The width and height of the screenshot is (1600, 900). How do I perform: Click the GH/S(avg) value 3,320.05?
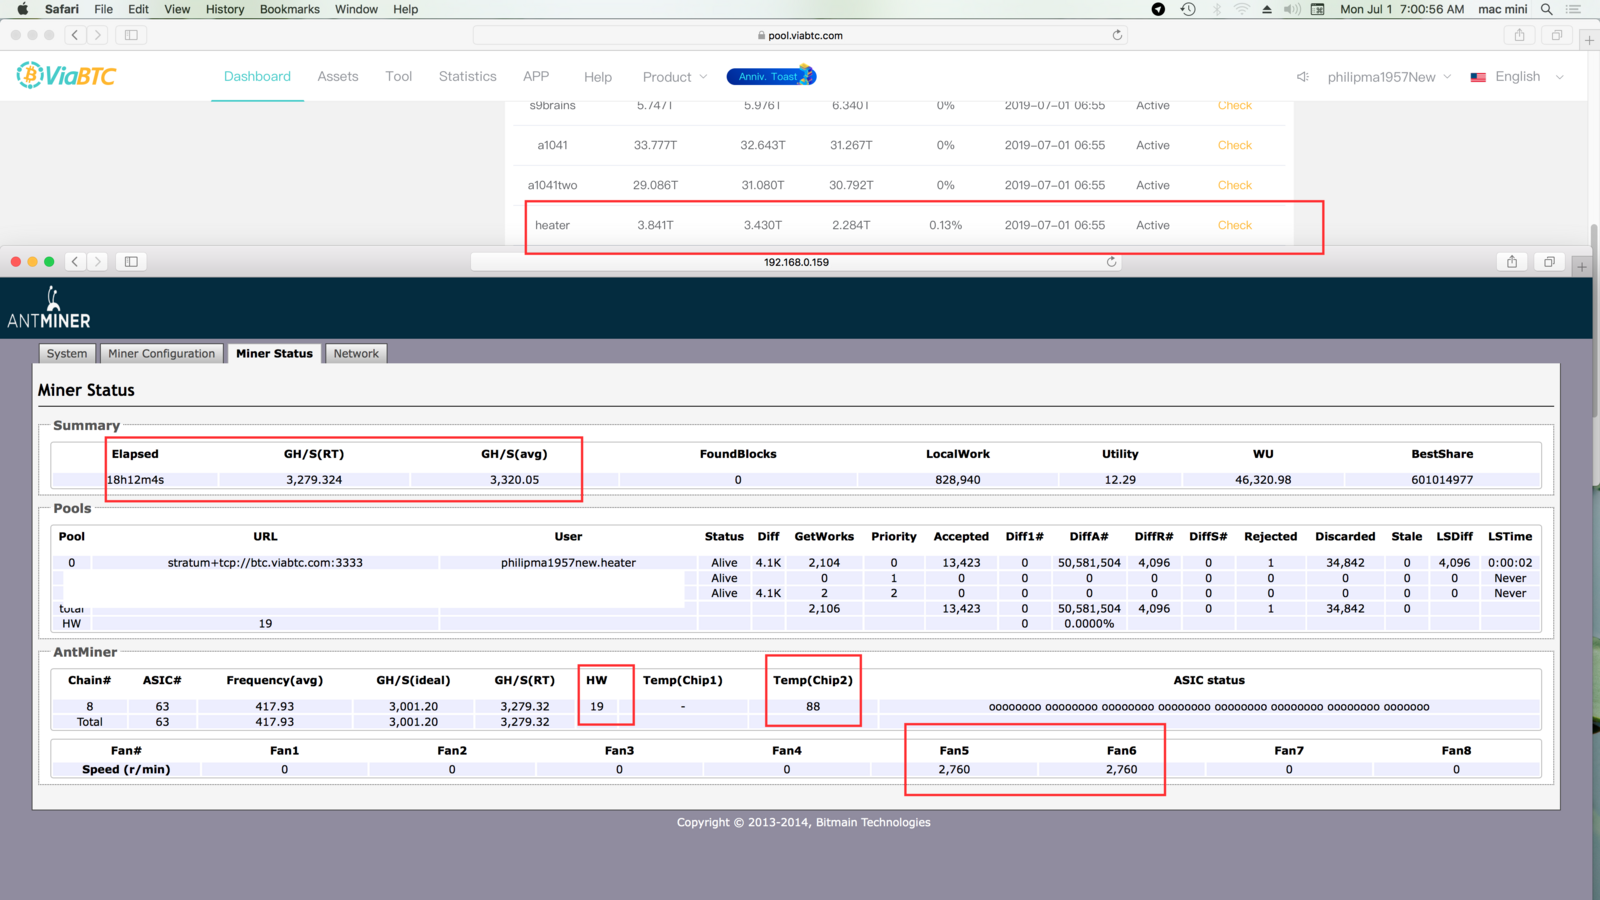514,480
